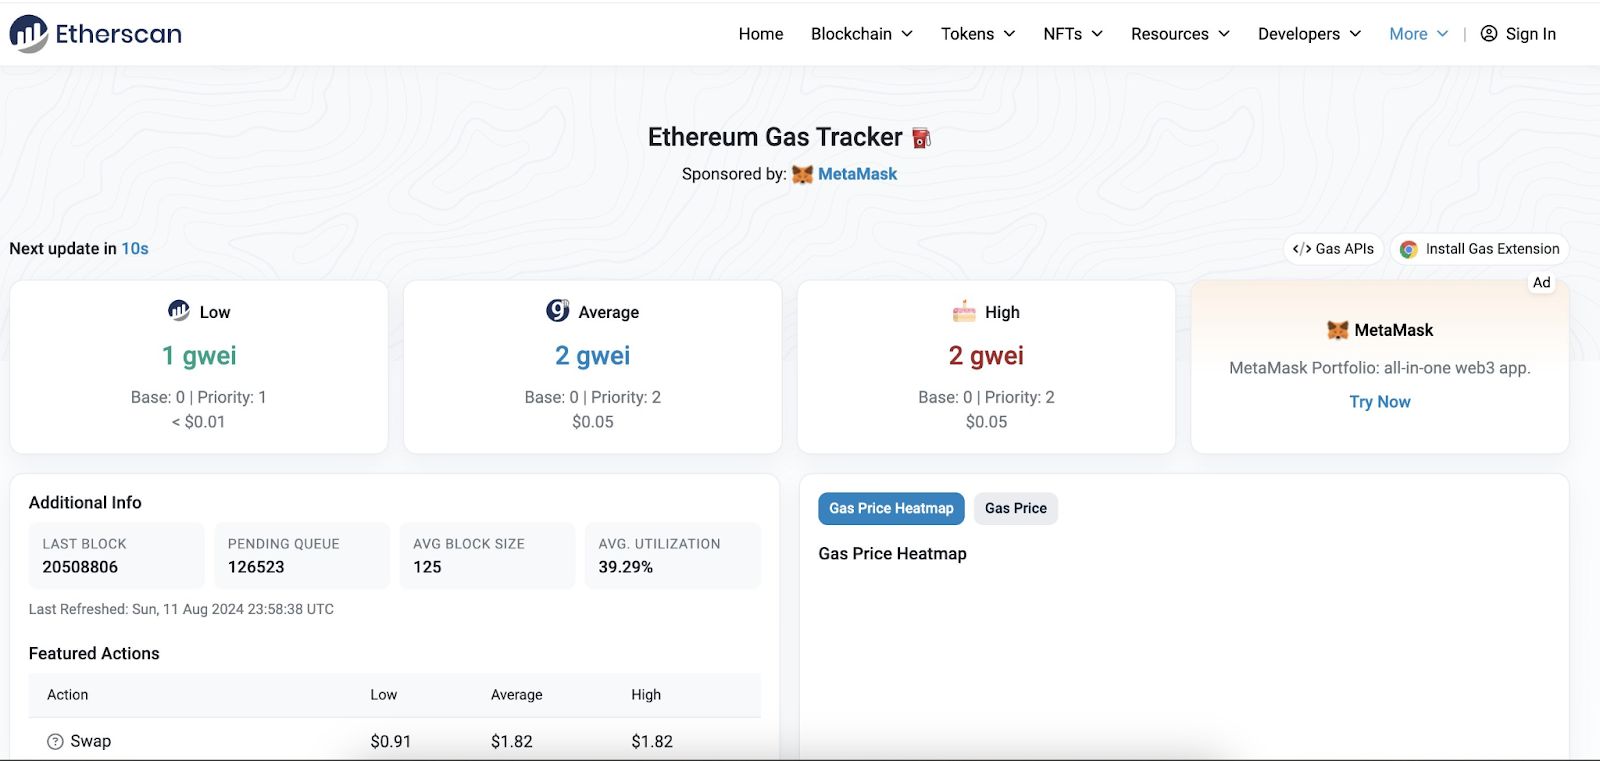Expand the Tokens dropdown menu
1600x761 pixels.
point(977,34)
